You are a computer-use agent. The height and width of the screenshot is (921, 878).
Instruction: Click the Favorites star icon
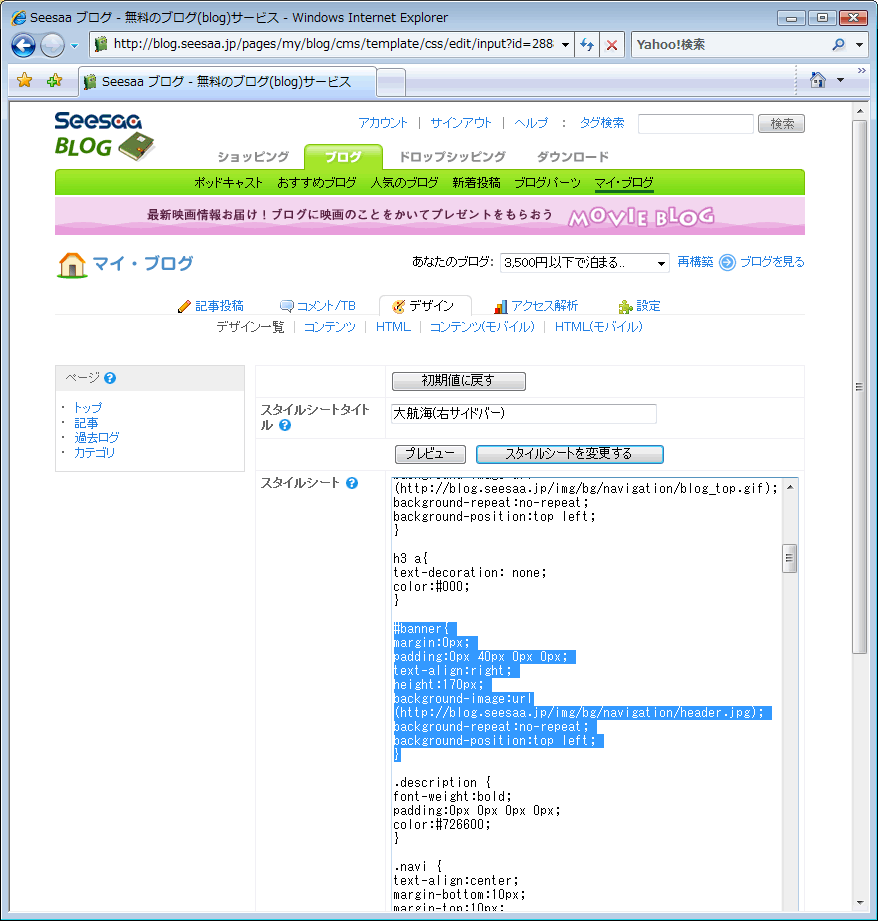coord(25,81)
